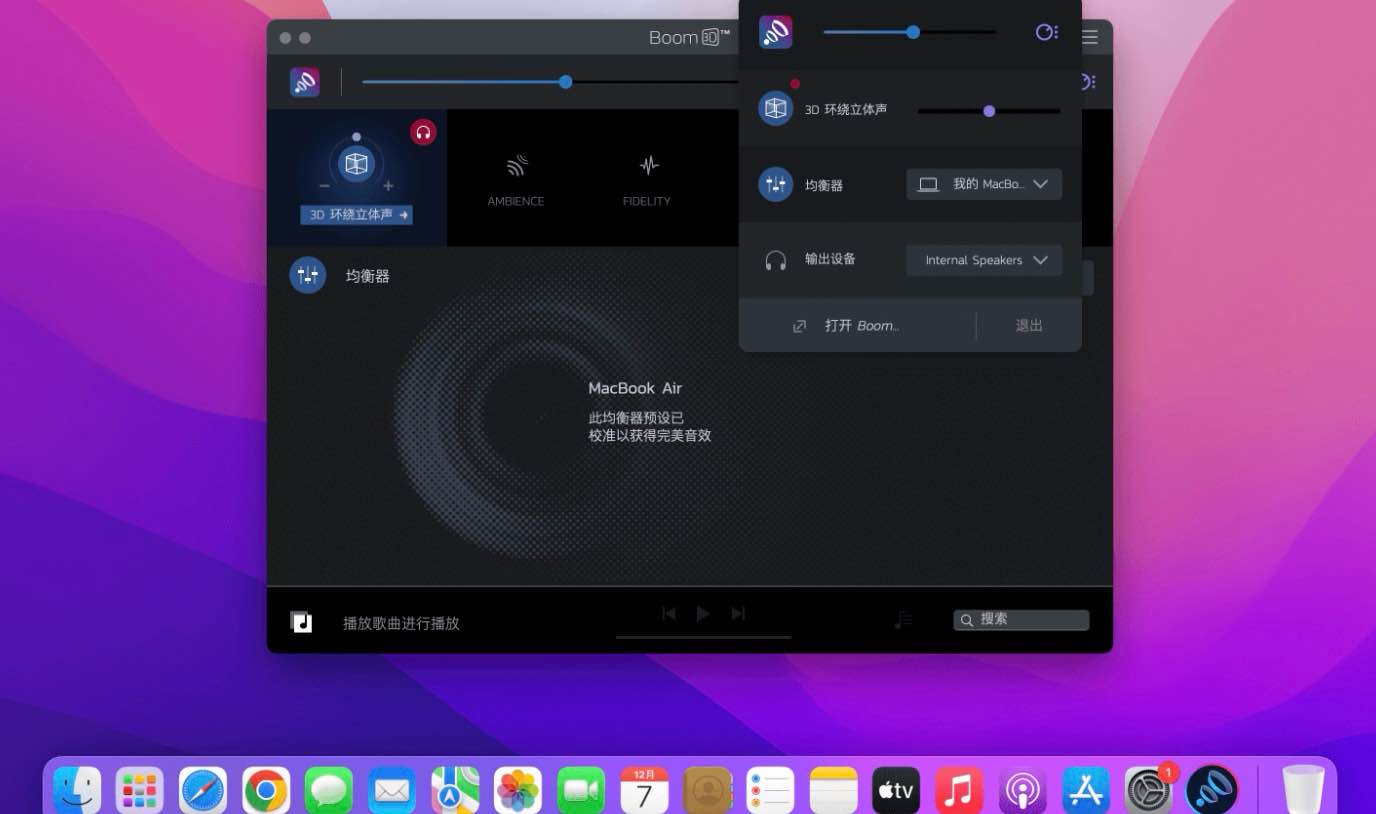Viewport: 1376px width, 814px height.
Task: Click the app volume controller icon in popup
Action: coord(1046,32)
